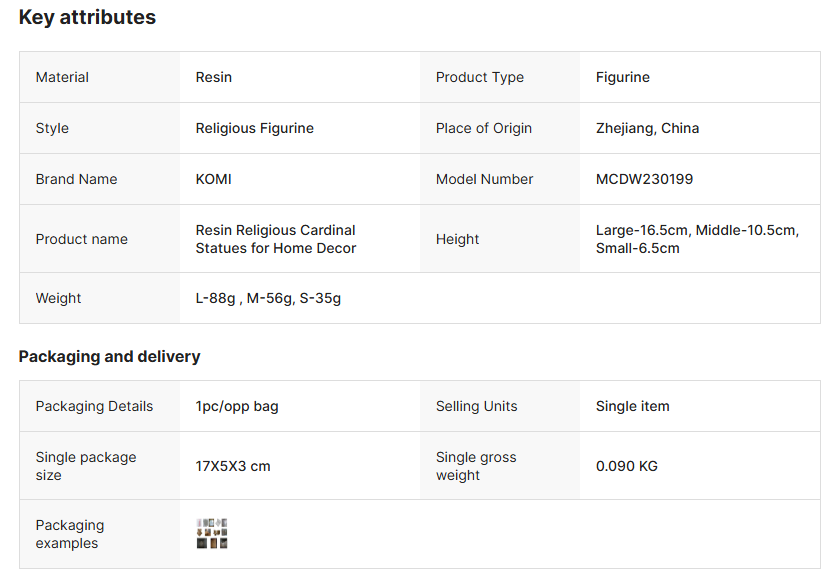Click the Model Number label cell
This screenshot has height=577, width=822.
[x=484, y=179]
